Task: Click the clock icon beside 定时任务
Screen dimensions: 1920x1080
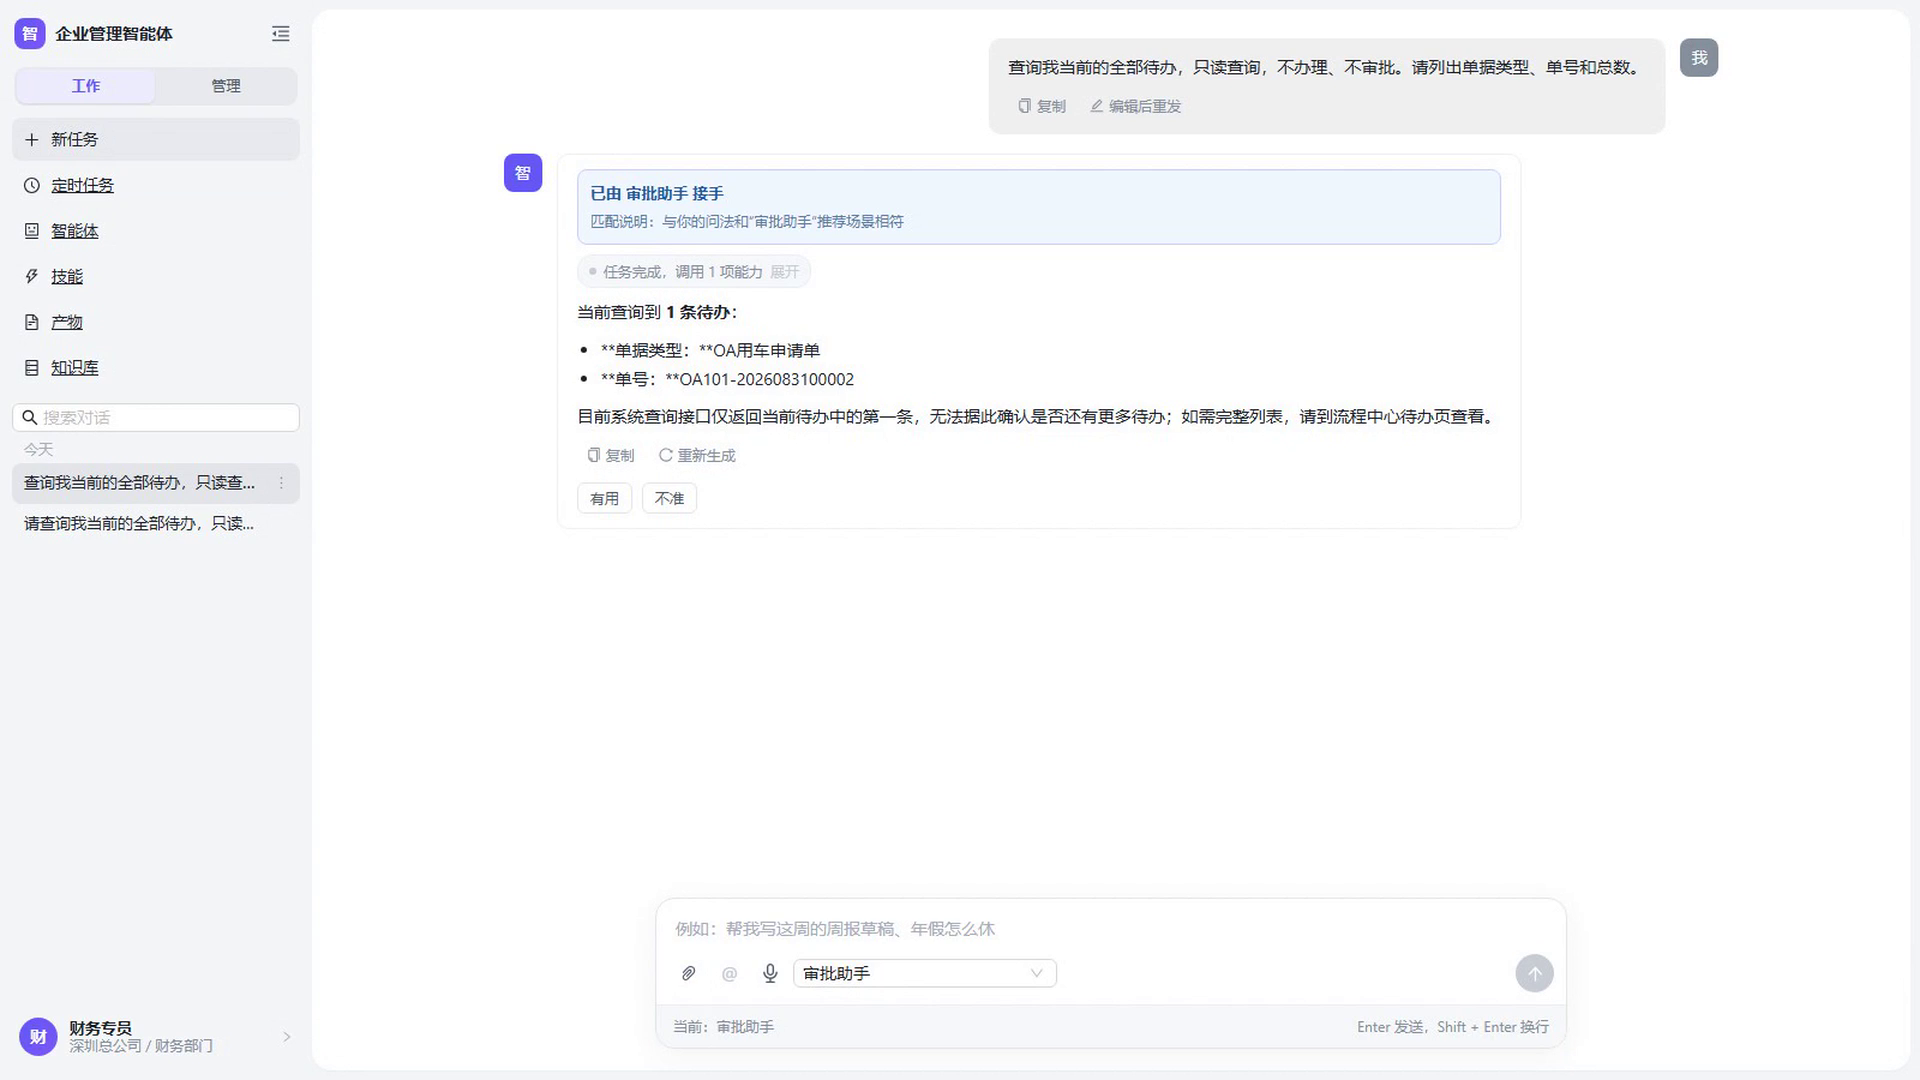Action: (x=32, y=185)
